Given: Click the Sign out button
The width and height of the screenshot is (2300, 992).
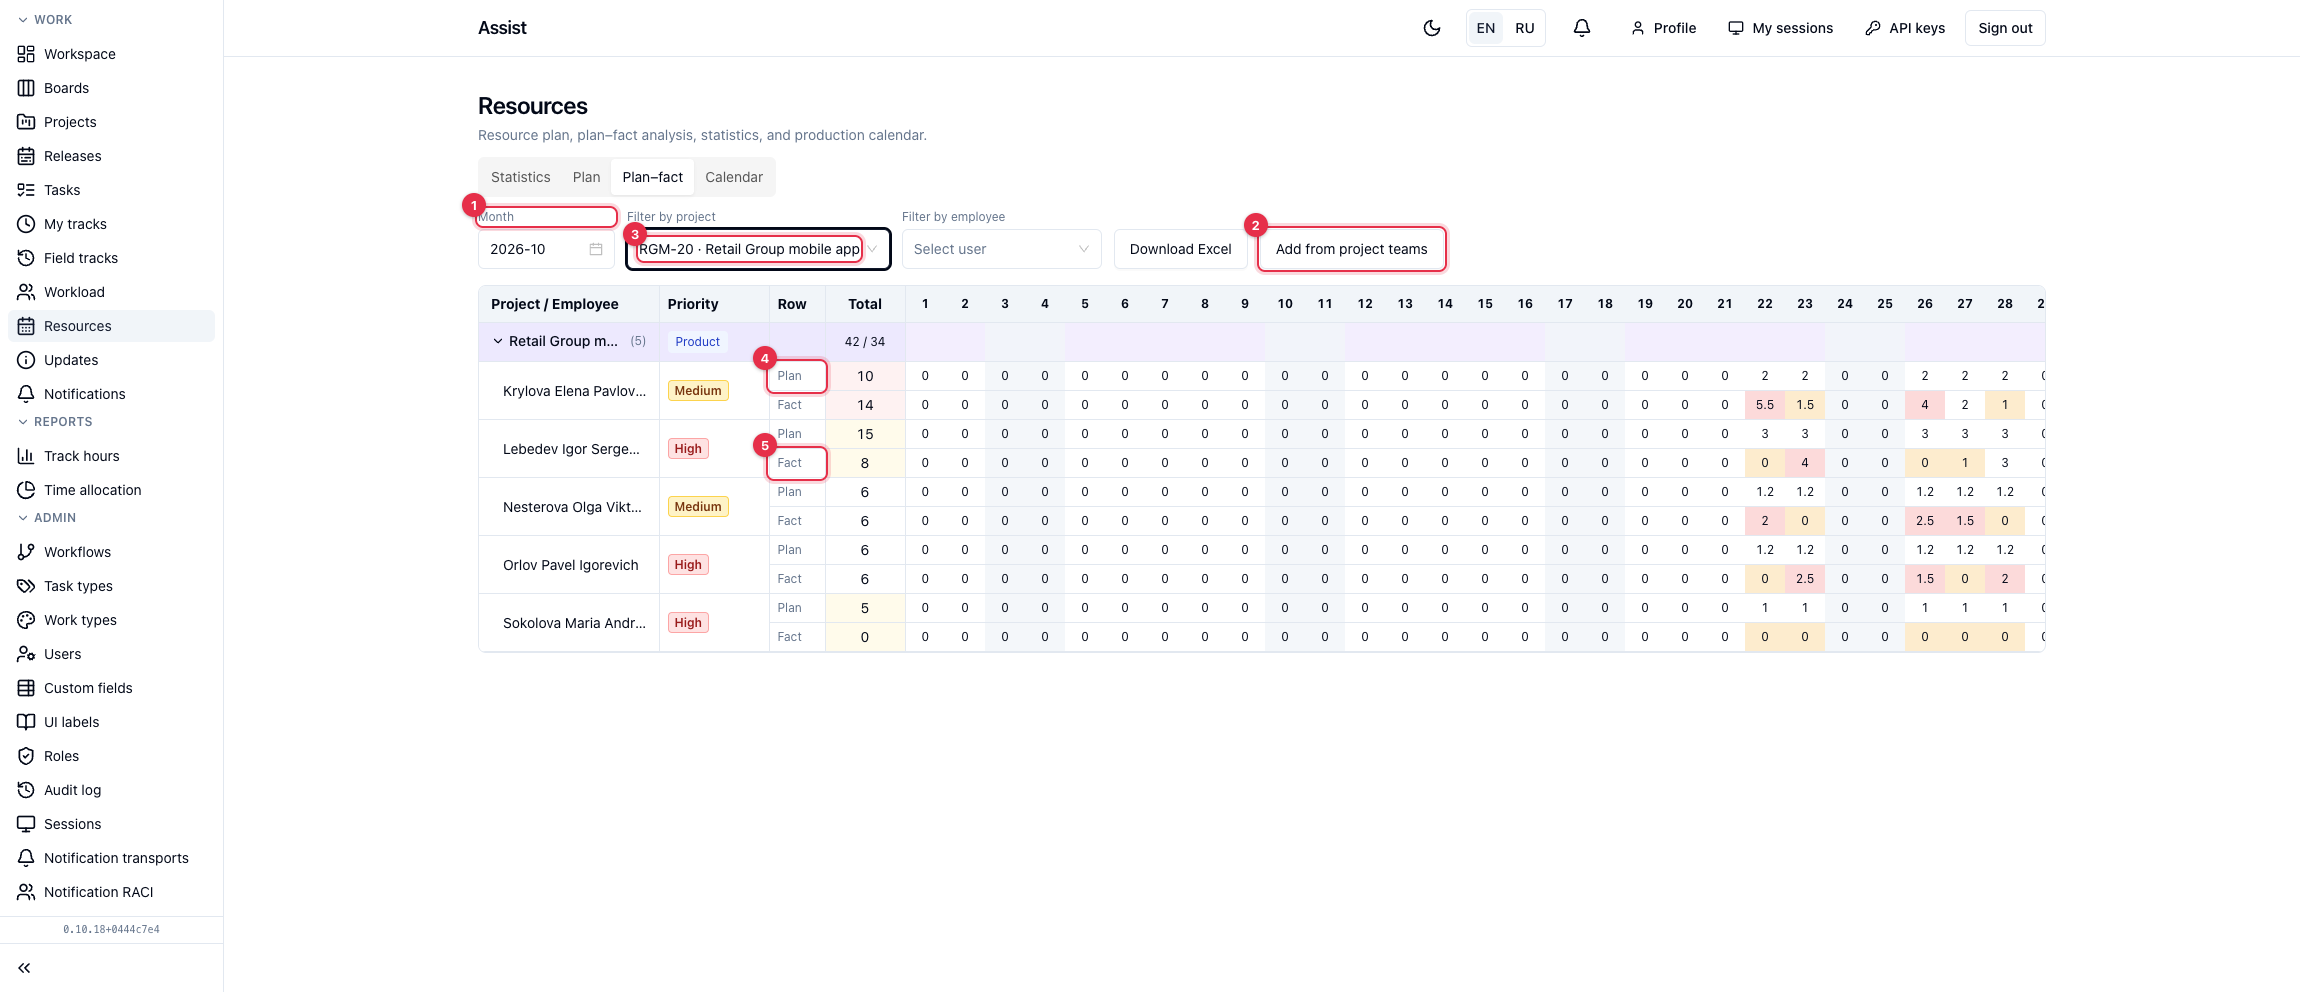Looking at the screenshot, I should tap(2005, 28).
